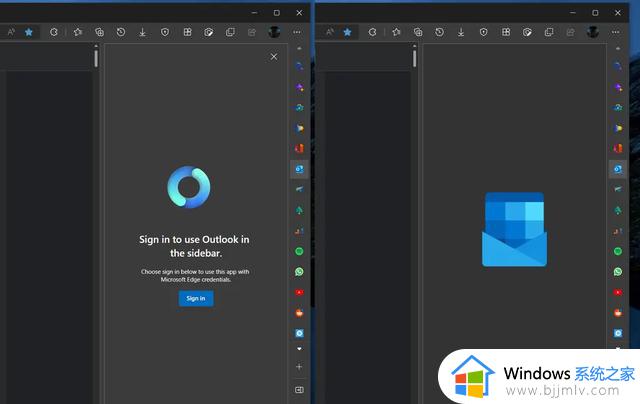Open Shopping tag icon in right window sidebar

618,128
